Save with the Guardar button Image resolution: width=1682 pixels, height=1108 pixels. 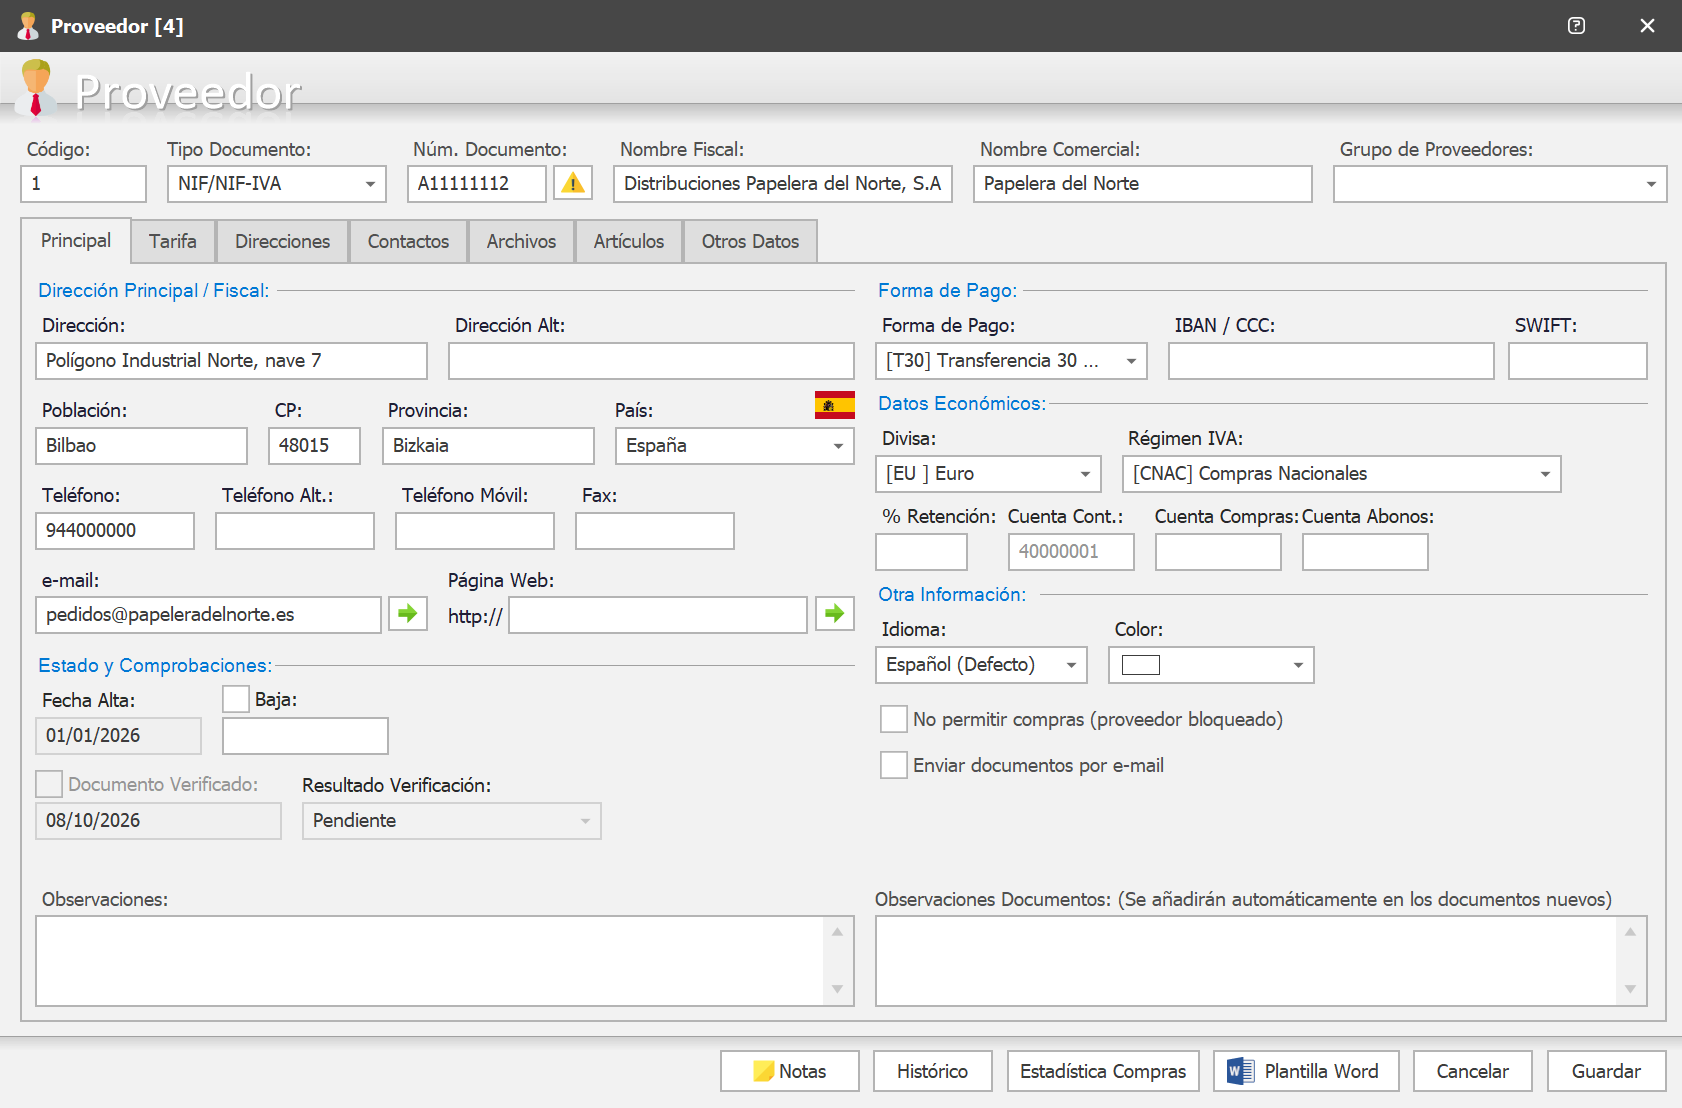[x=1607, y=1071]
